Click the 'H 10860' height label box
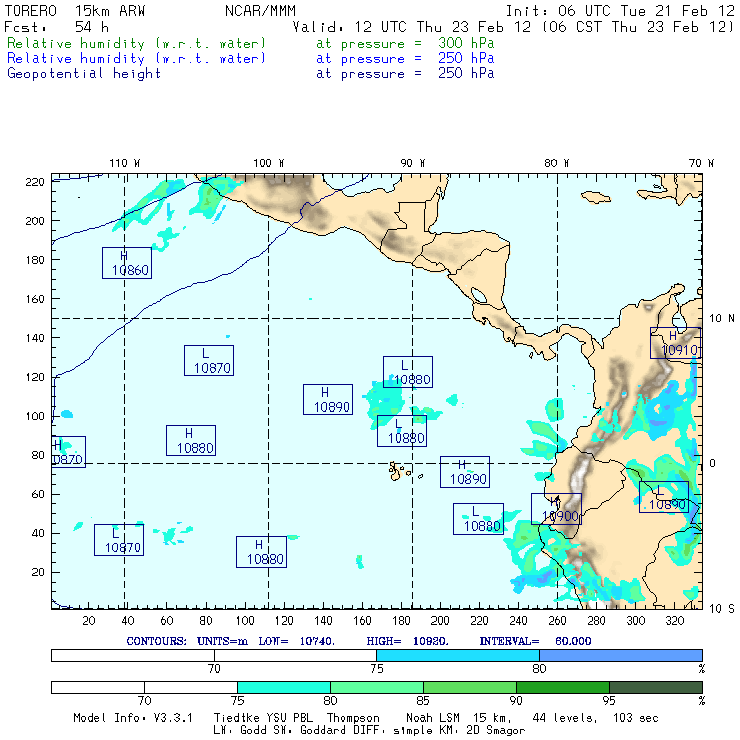The width and height of the screenshot is (740, 740). [127, 263]
